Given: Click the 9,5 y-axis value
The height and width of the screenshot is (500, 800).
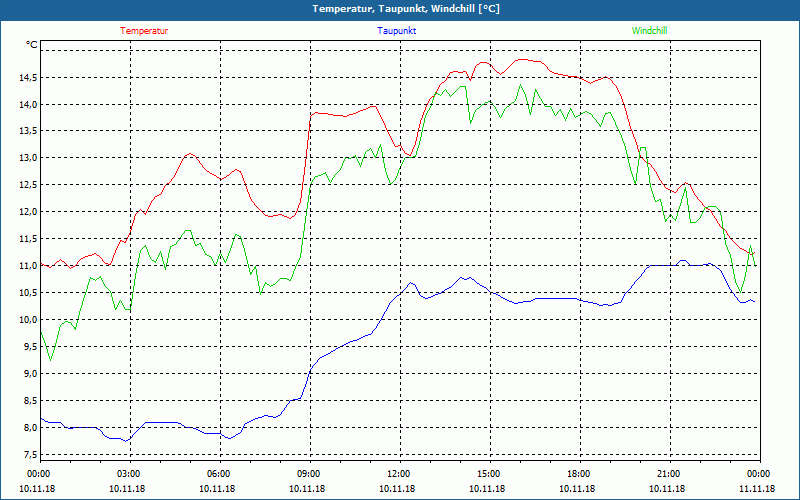Looking at the screenshot, I should (x=31, y=347).
